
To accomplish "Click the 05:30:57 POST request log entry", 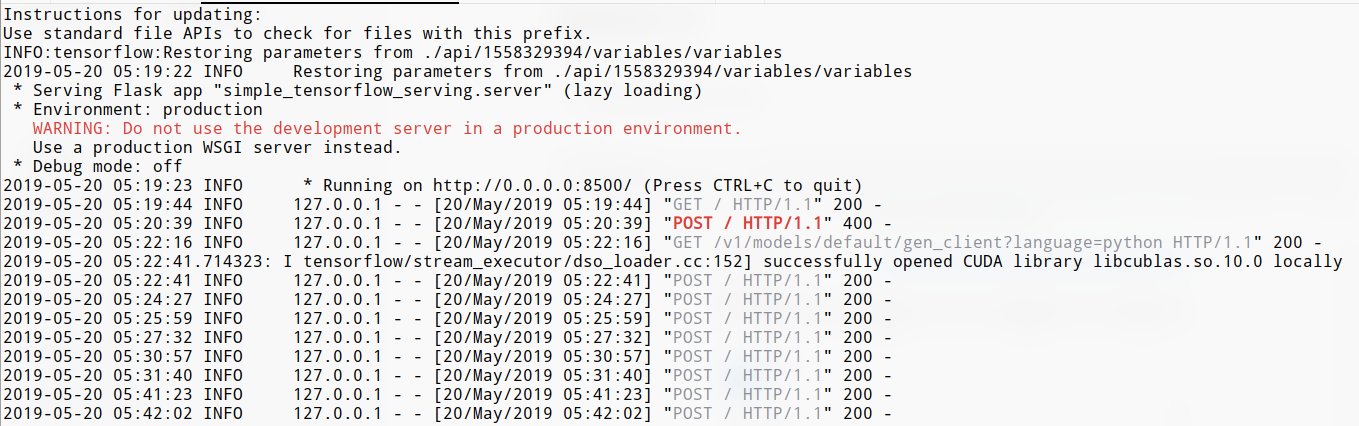I will (x=448, y=356).
